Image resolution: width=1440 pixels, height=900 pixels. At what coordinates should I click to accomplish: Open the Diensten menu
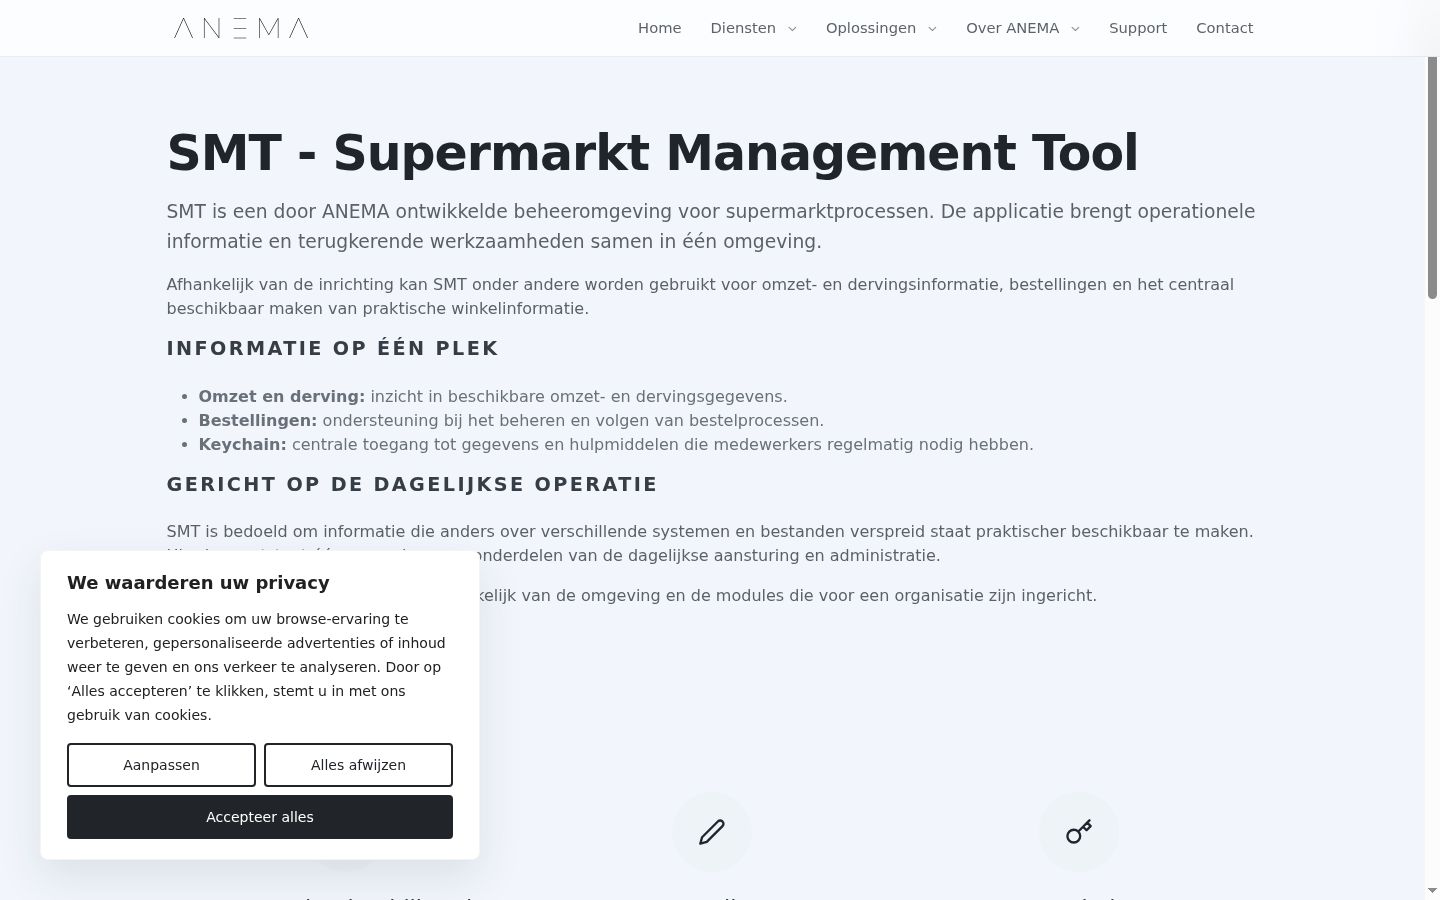tap(743, 28)
